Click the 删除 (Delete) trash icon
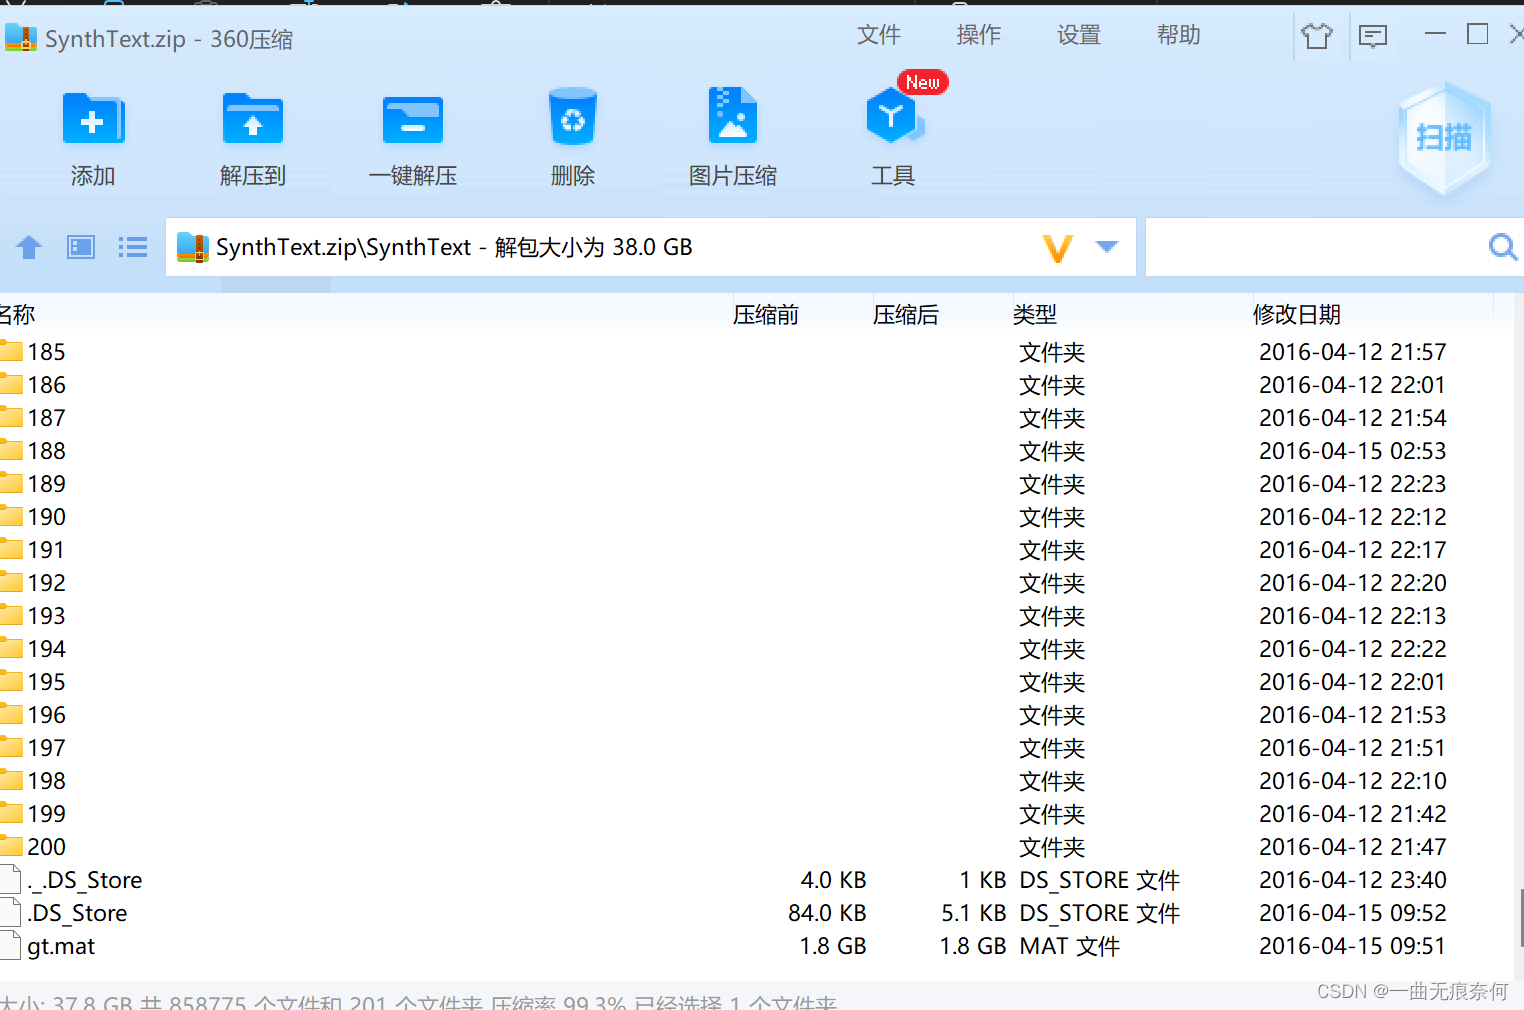Viewport: 1524px width, 1010px height. 572,135
